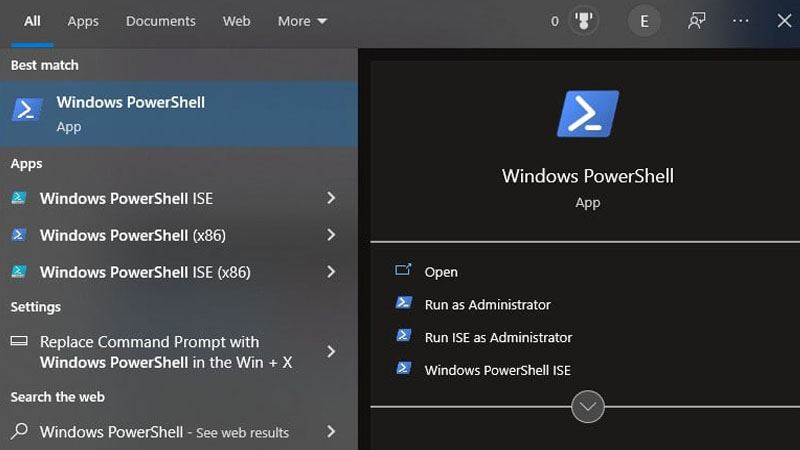Viewport: 800px width, 450px height.
Task: Expand the See web results arrow
Action: [x=331, y=432]
